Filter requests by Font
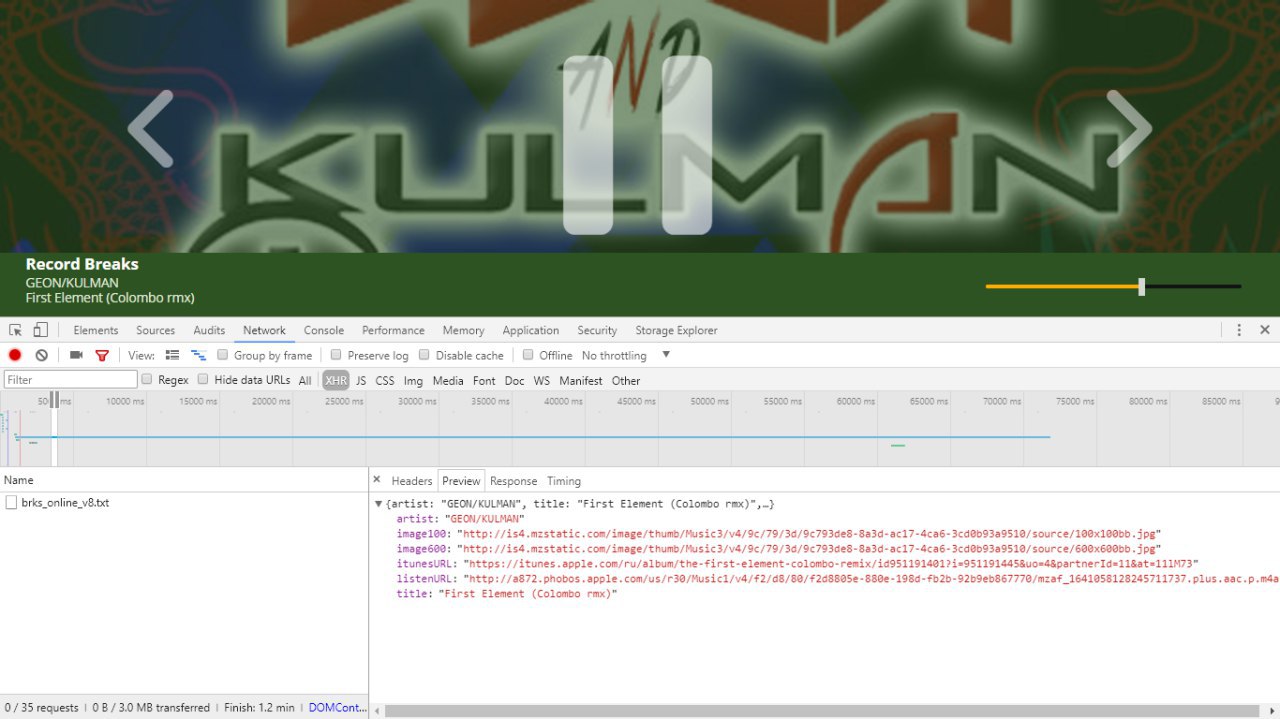This screenshot has width=1280, height=719. [484, 381]
